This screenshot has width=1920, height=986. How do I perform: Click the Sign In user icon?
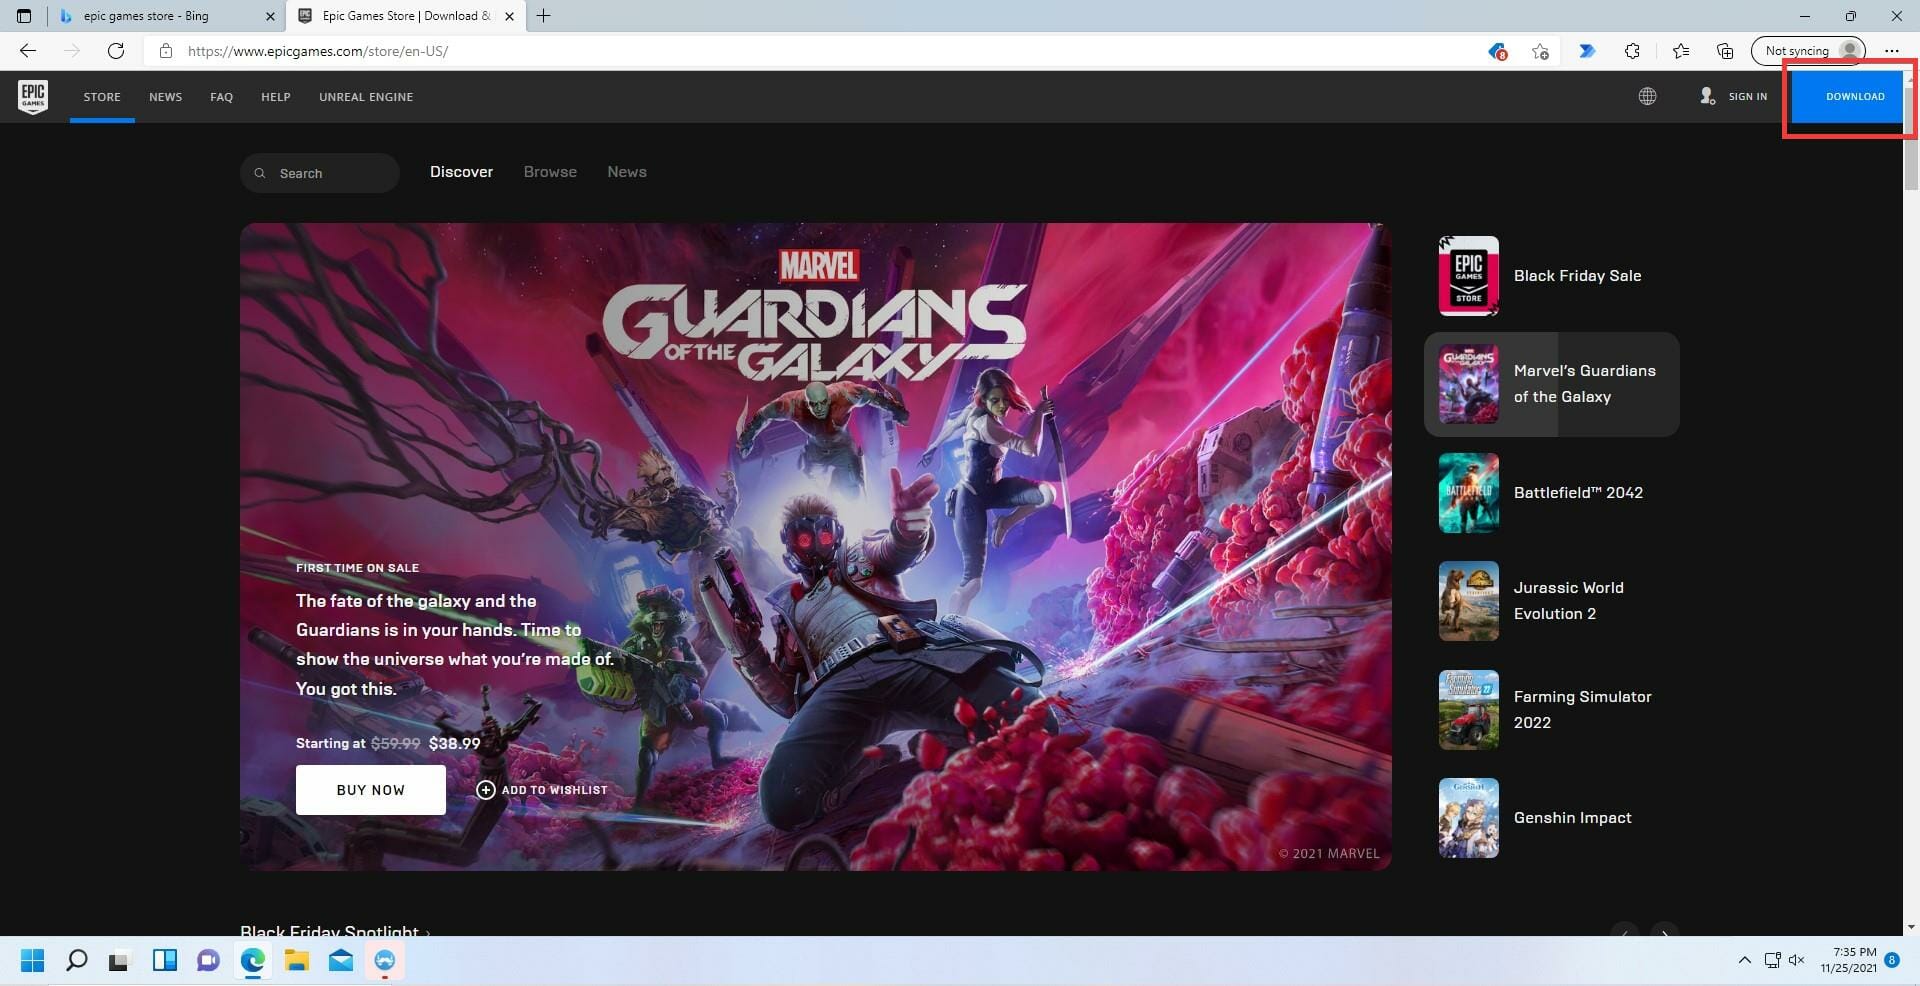point(1707,96)
